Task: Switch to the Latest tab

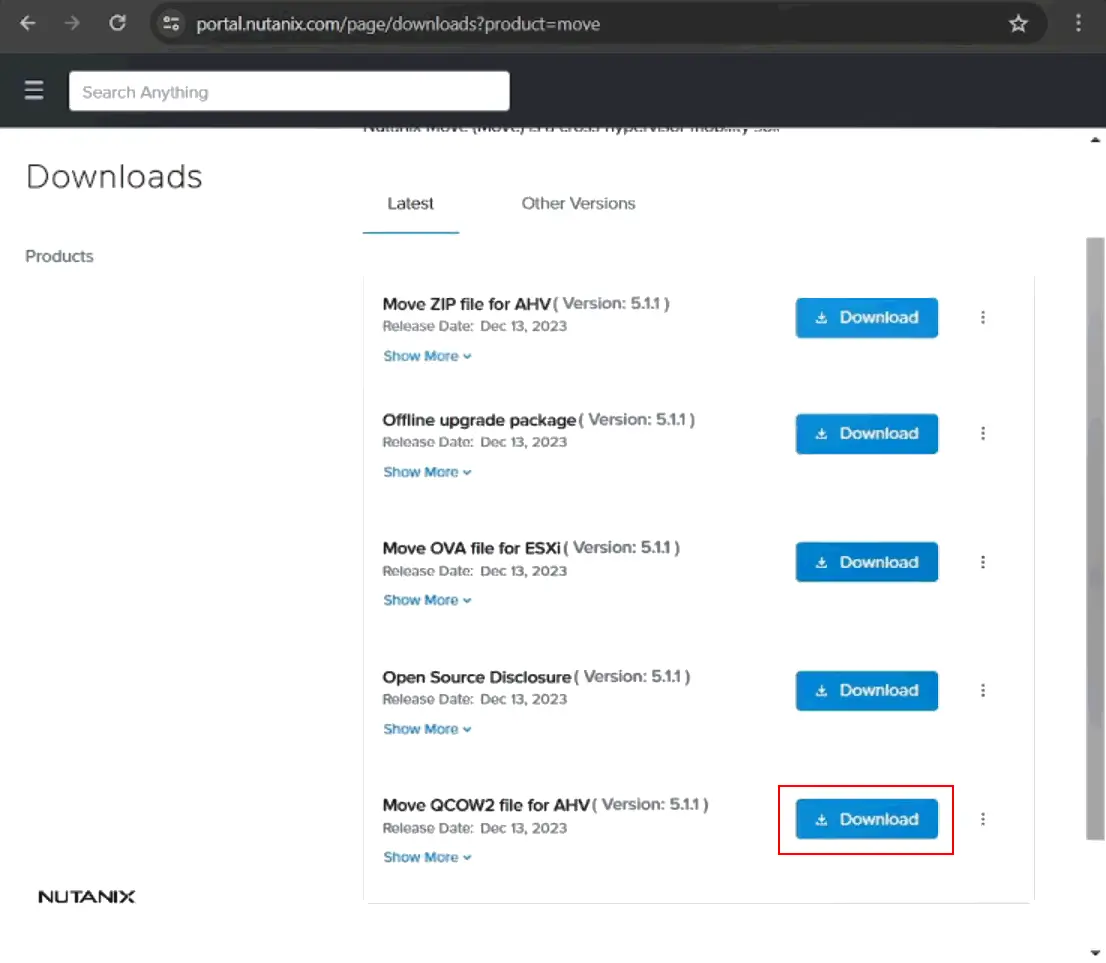Action: (x=411, y=204)
